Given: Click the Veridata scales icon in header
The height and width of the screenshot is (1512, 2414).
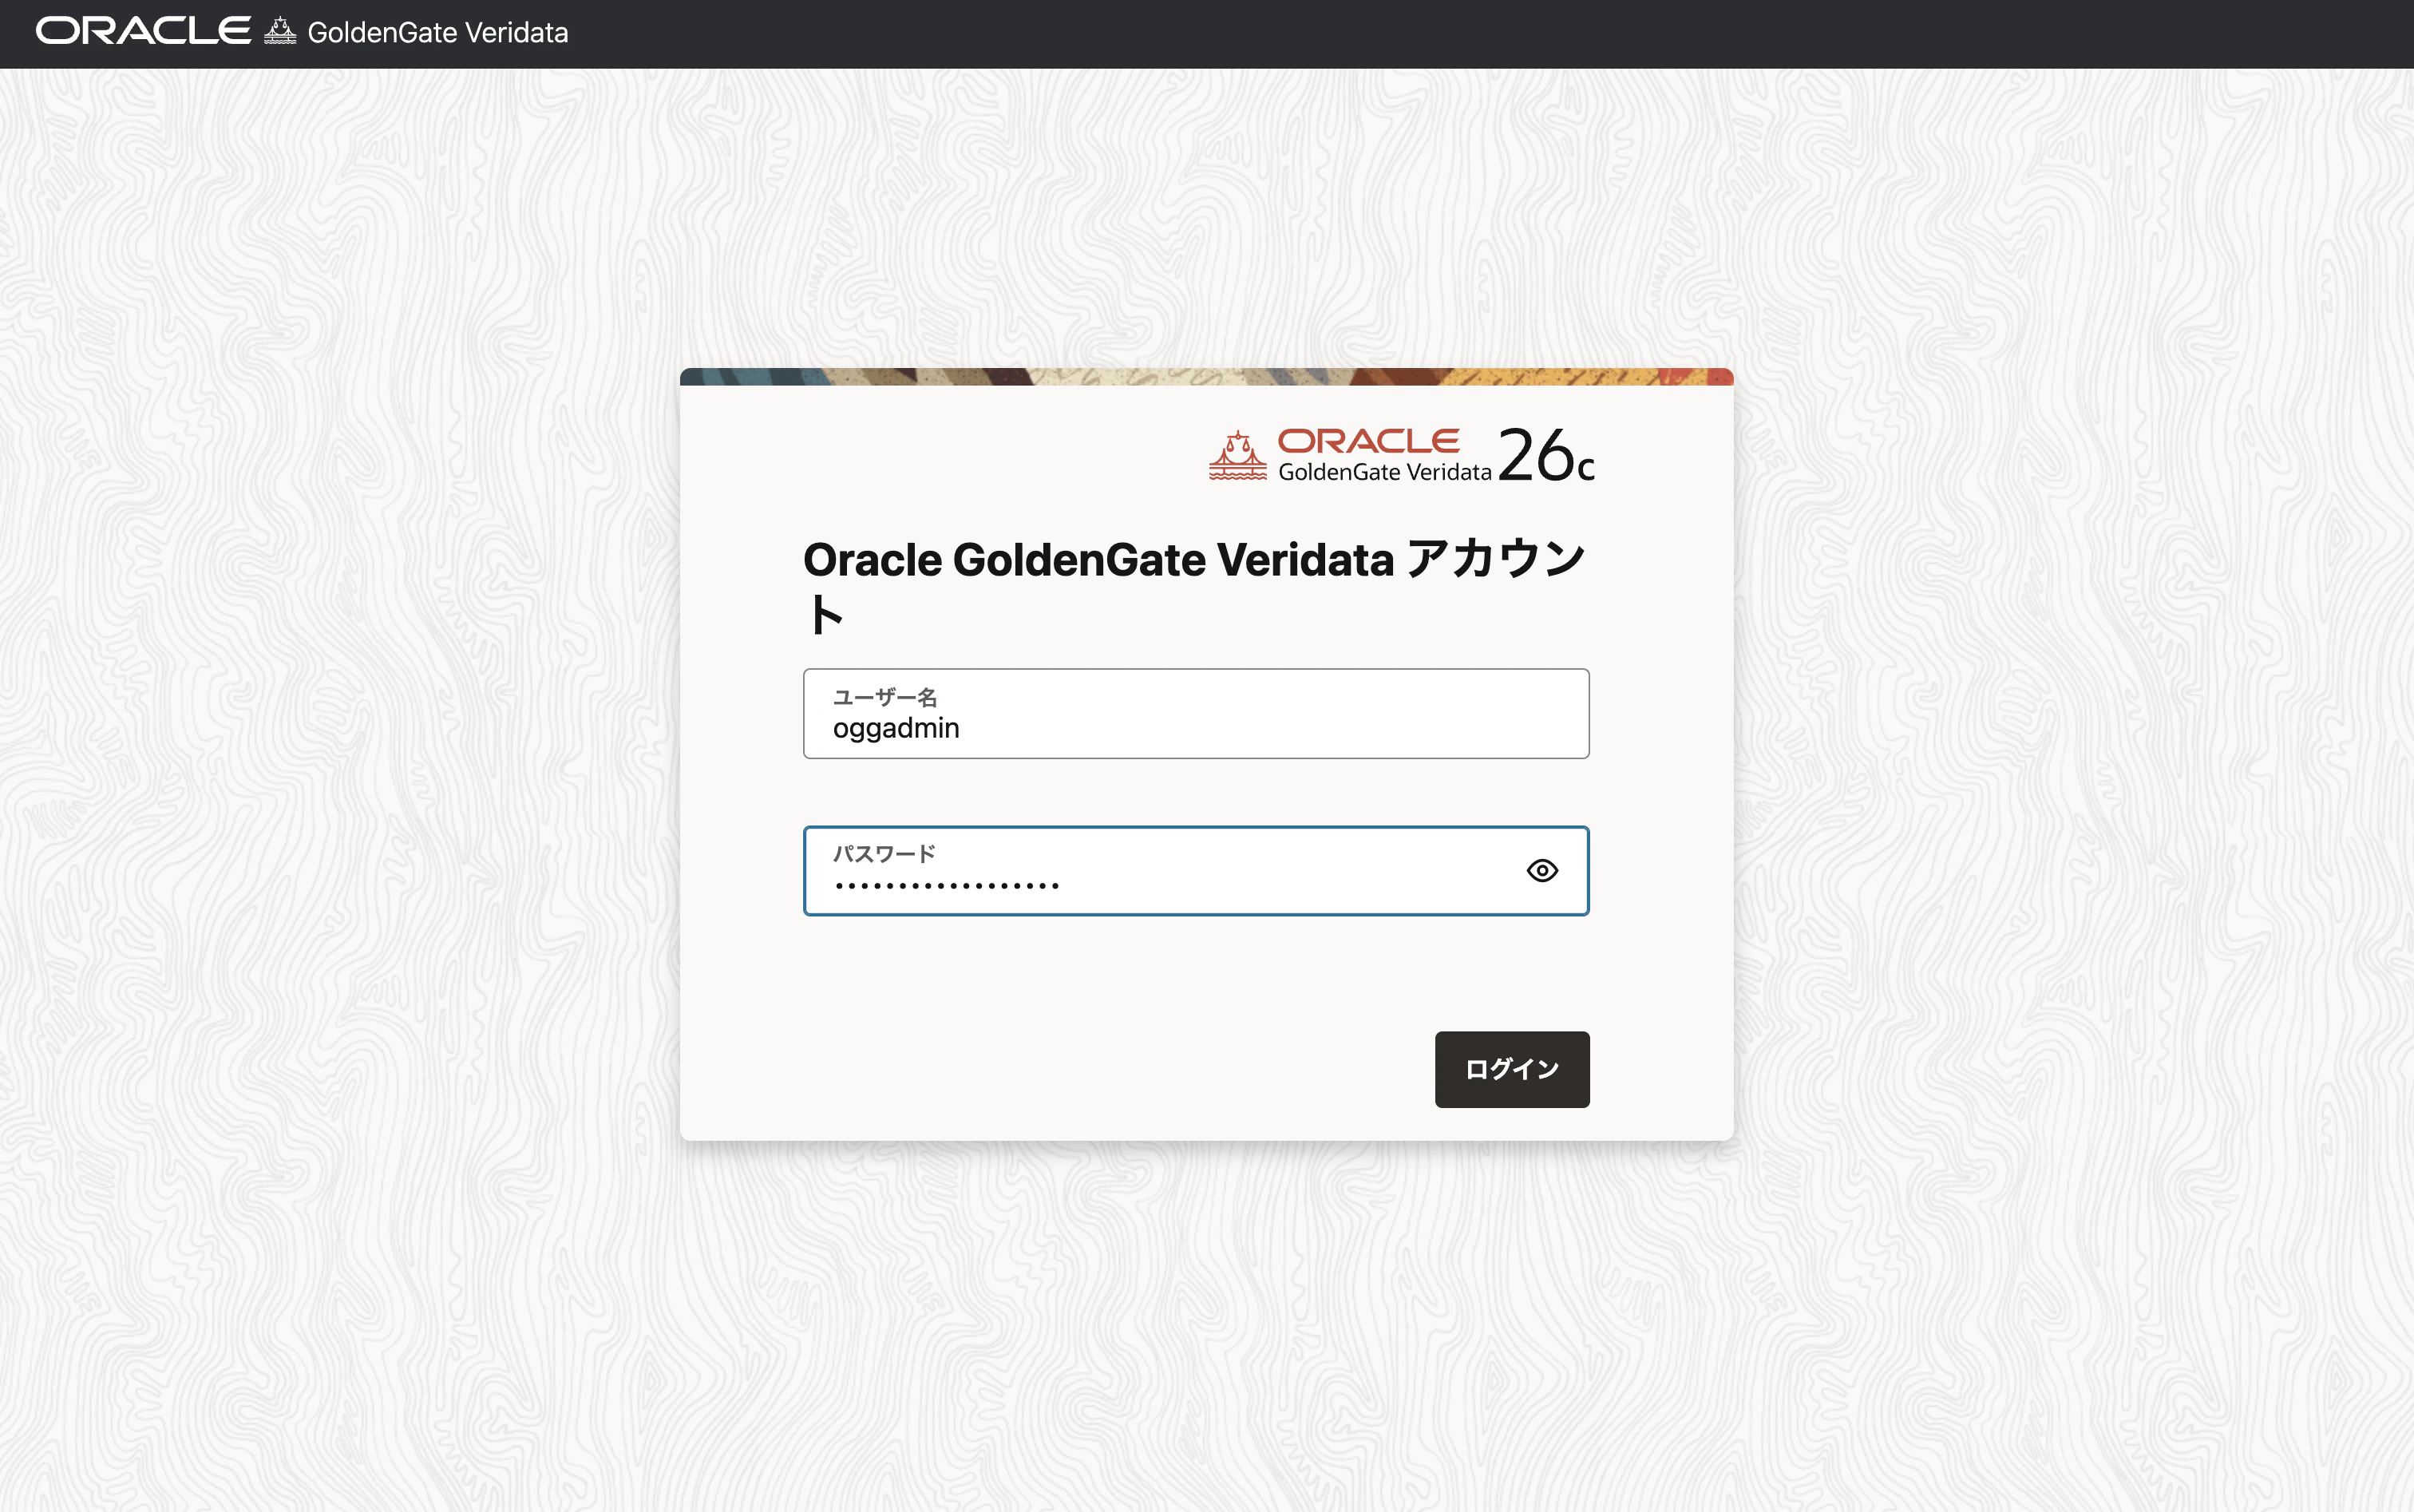Looking at the screenshot, I should click(x=280, y=32).
